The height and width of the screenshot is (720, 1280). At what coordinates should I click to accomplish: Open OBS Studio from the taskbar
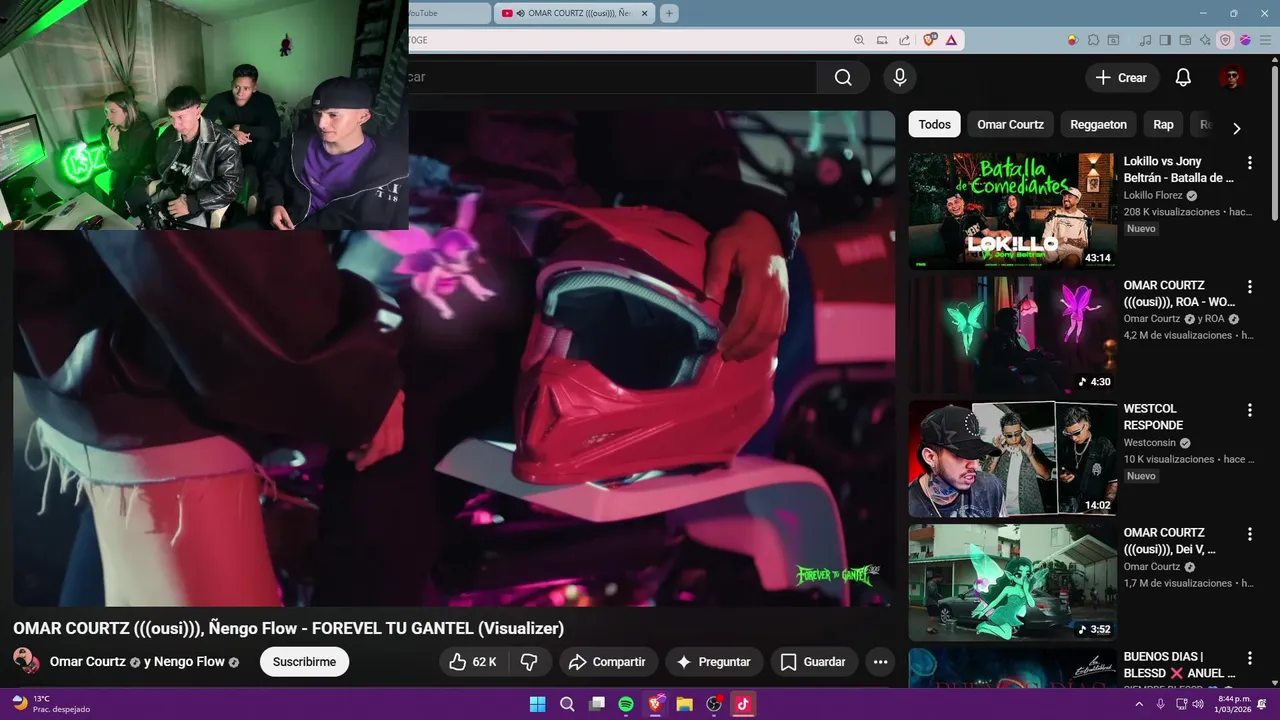714,704
